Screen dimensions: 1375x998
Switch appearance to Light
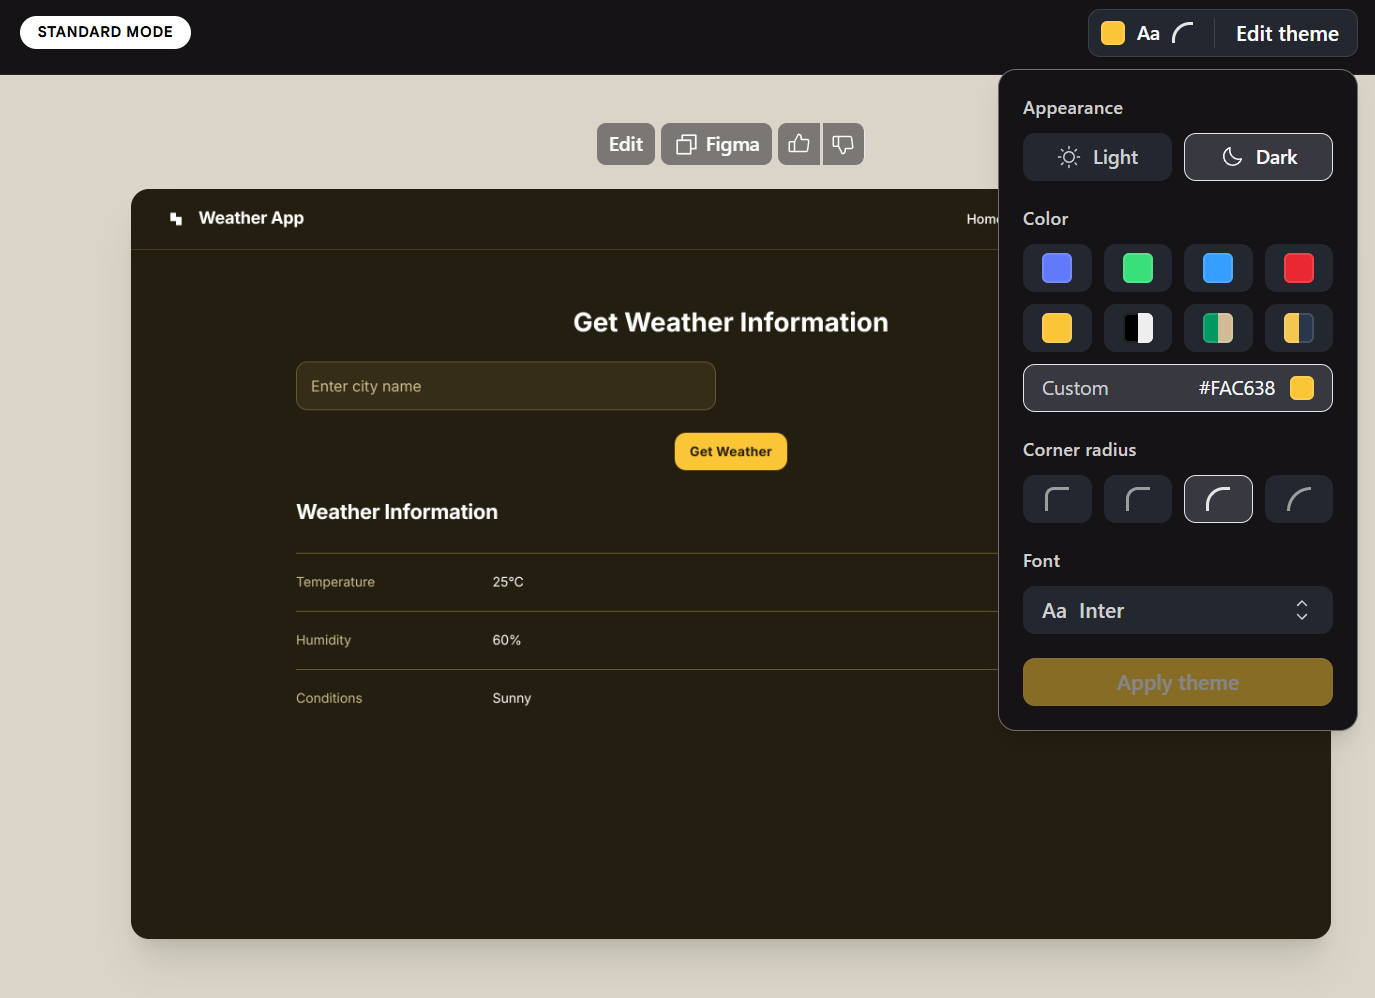tap(1097, 157)
